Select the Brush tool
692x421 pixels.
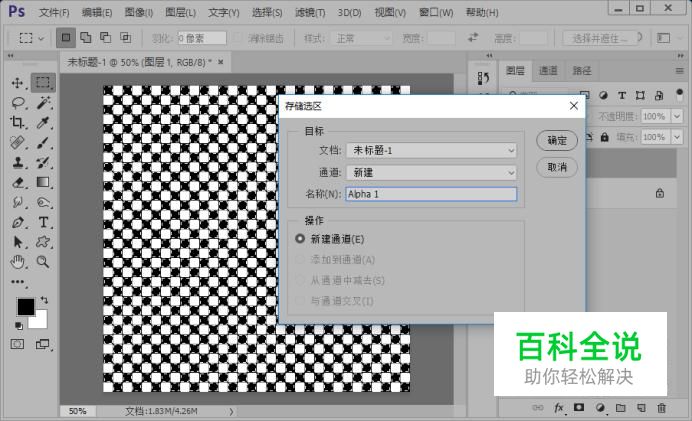43,143
